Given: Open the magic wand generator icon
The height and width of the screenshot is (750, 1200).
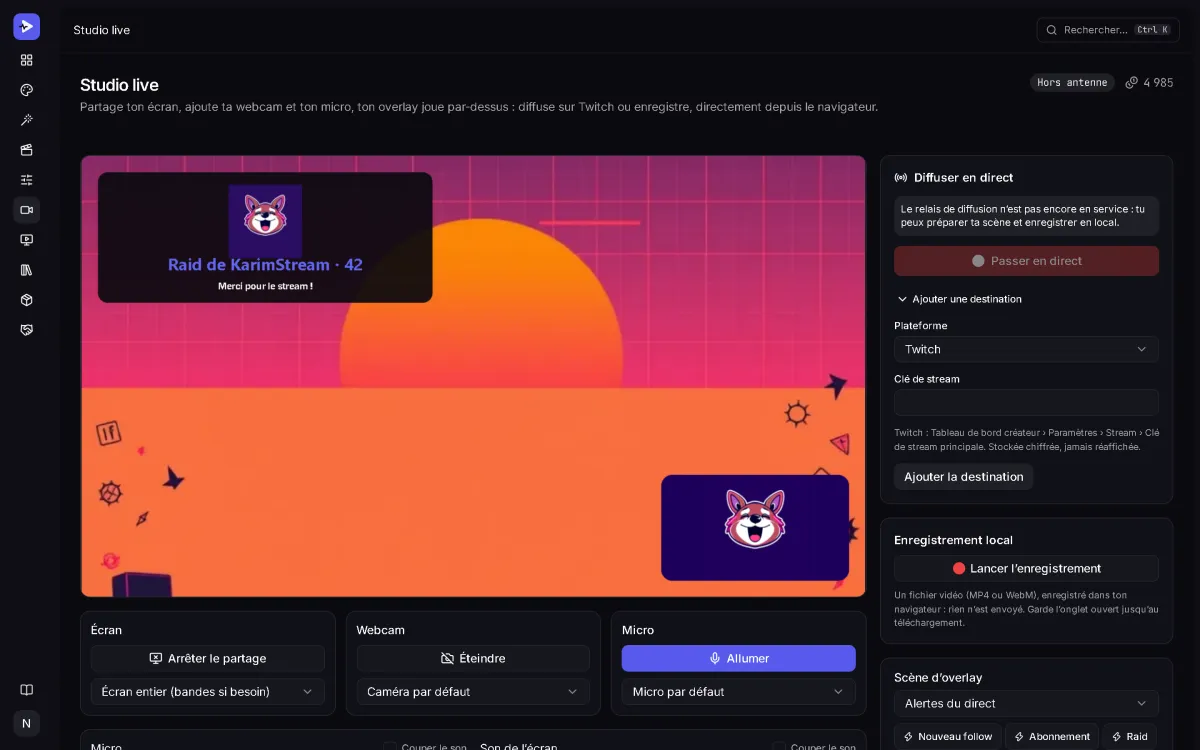Looking at the screenshot, I should (x=27, y=120).
